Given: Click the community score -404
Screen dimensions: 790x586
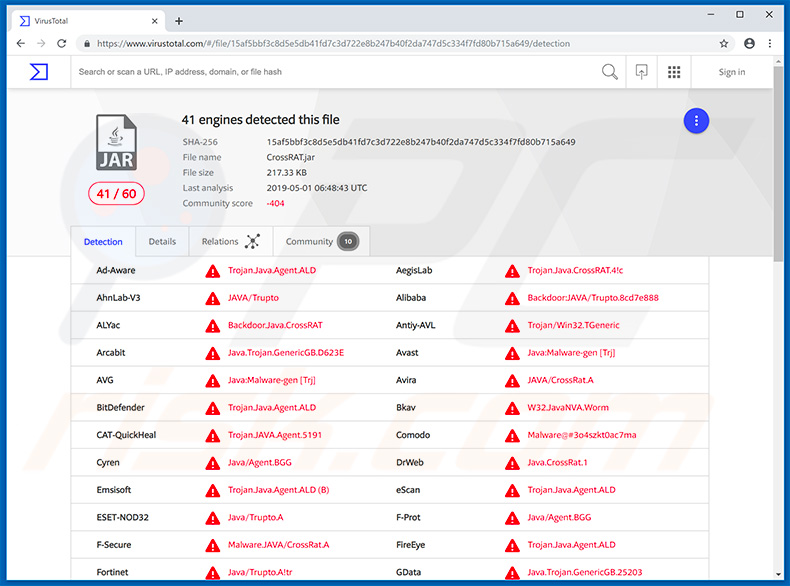Looking at the screenshot, I should coord(276,203).
